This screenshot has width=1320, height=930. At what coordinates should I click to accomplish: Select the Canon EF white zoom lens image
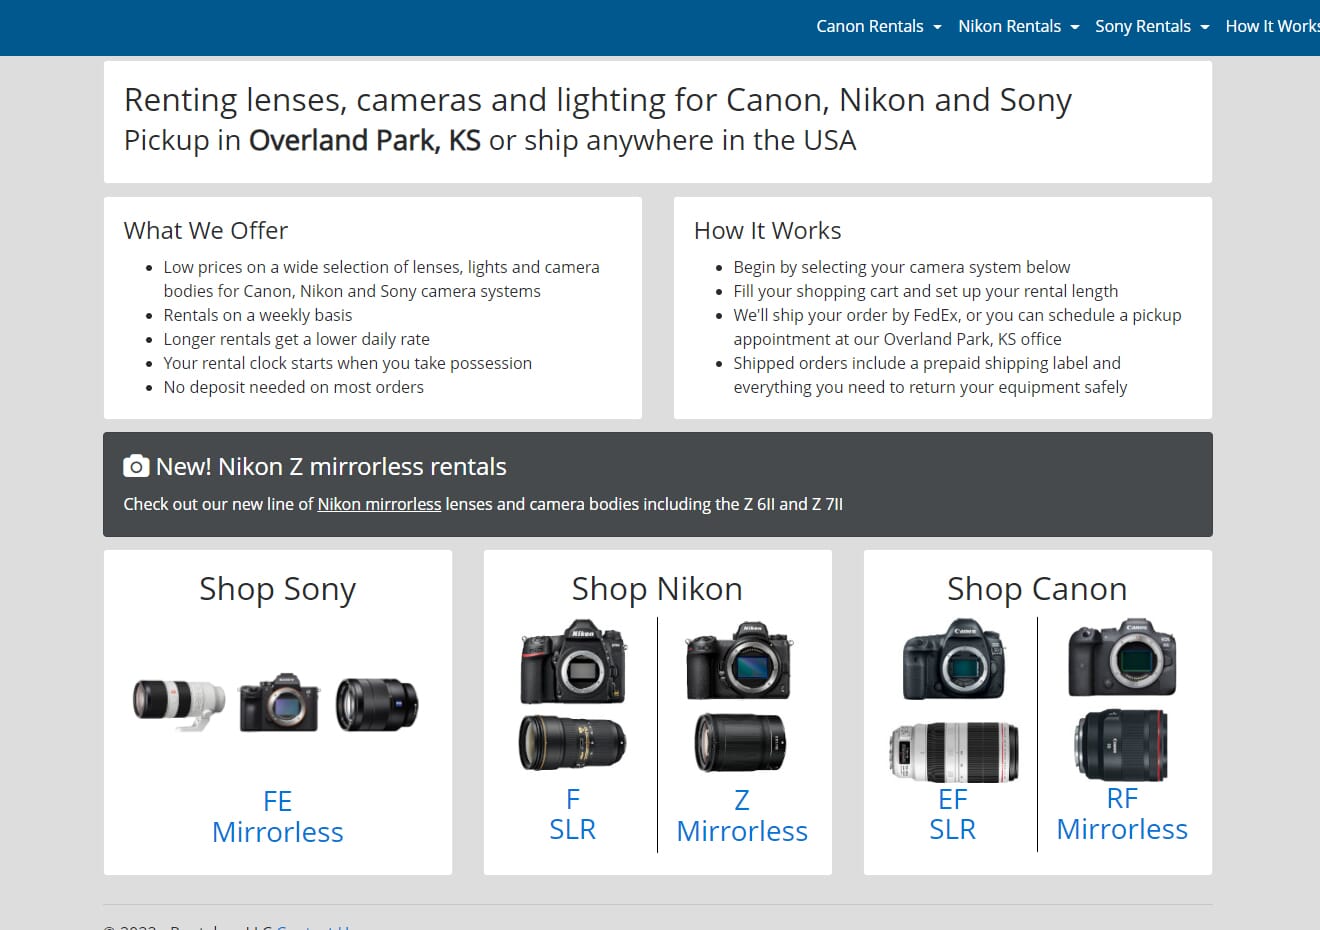(x=954, y=751)
